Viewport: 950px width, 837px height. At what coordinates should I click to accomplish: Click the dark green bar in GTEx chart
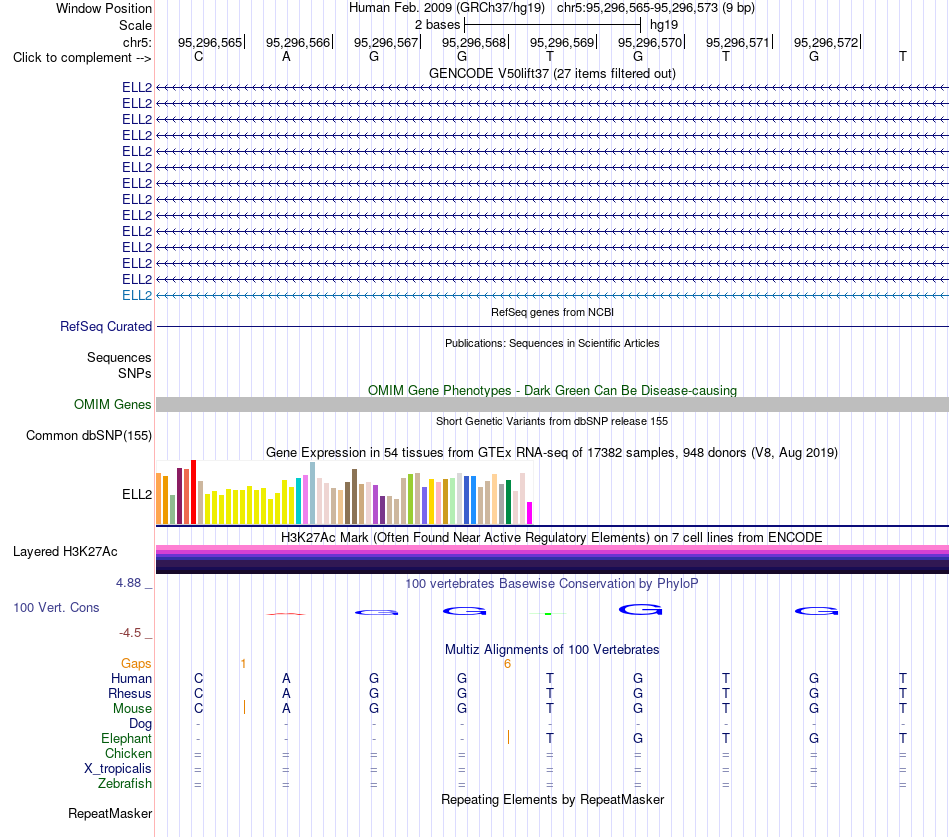508,502
